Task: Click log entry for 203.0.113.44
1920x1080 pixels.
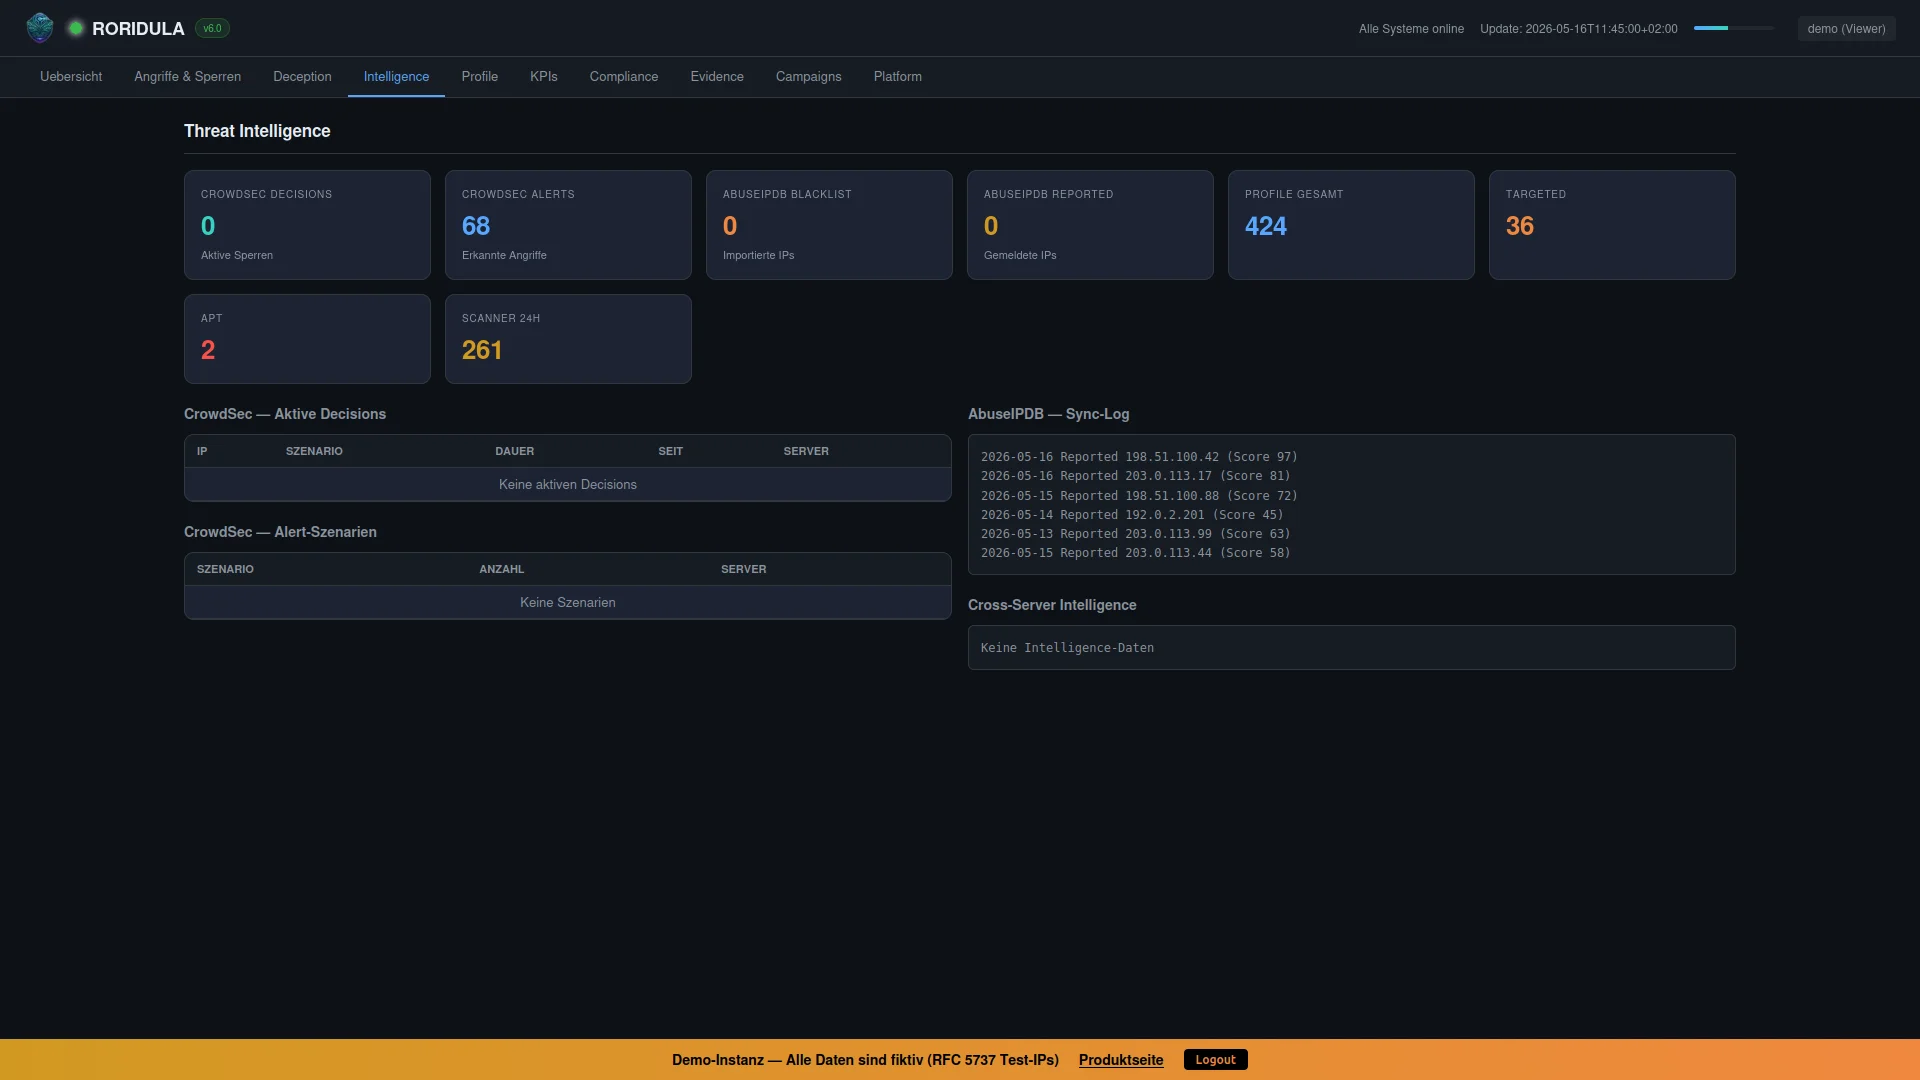Action: tap(1135, 553)
